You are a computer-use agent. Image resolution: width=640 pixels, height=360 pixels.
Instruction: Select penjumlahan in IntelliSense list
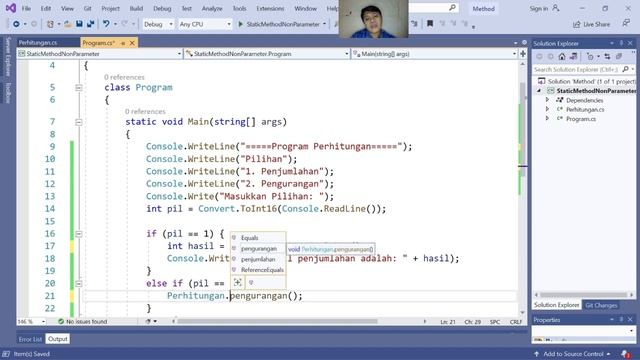tap(258, 259)
